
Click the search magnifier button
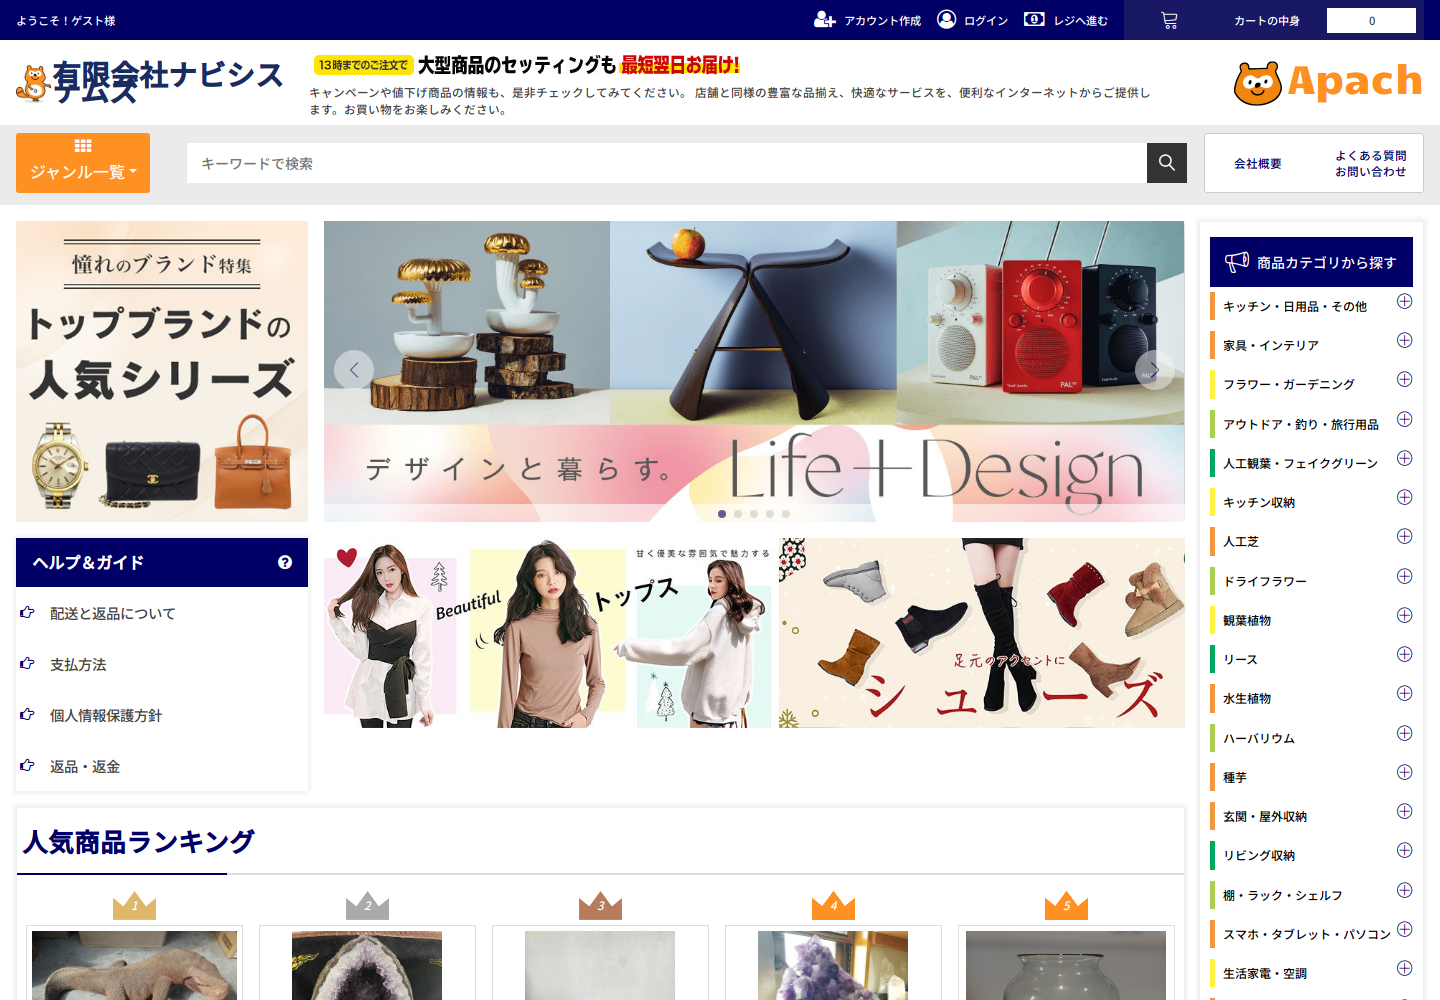click(1167, 163)
